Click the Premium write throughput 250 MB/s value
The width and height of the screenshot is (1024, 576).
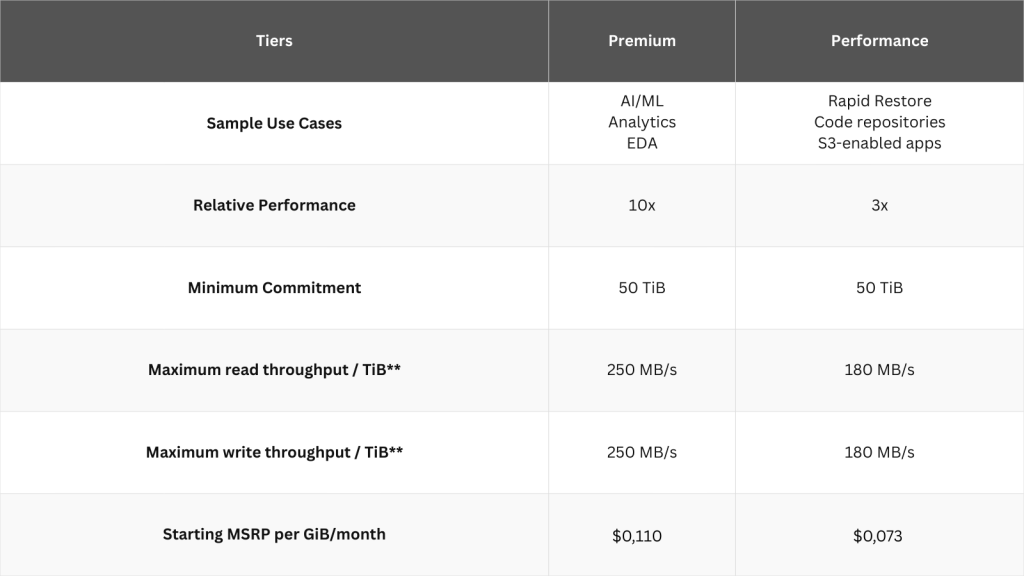click(642, 452)
